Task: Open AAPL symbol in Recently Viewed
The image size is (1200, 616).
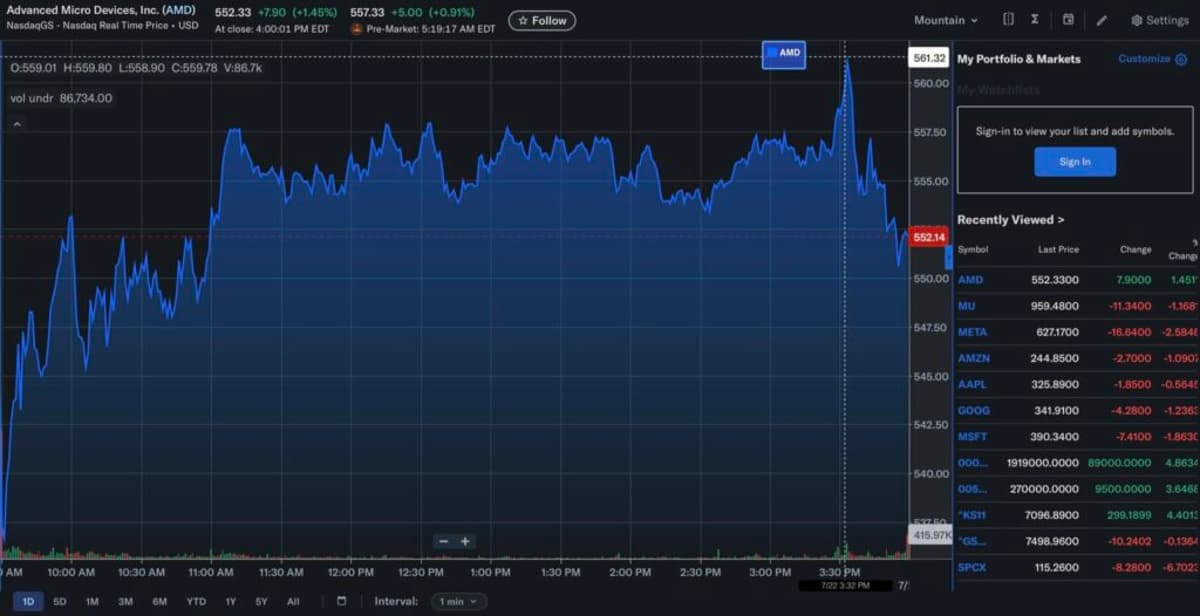Action: click(x=972, y=384)
